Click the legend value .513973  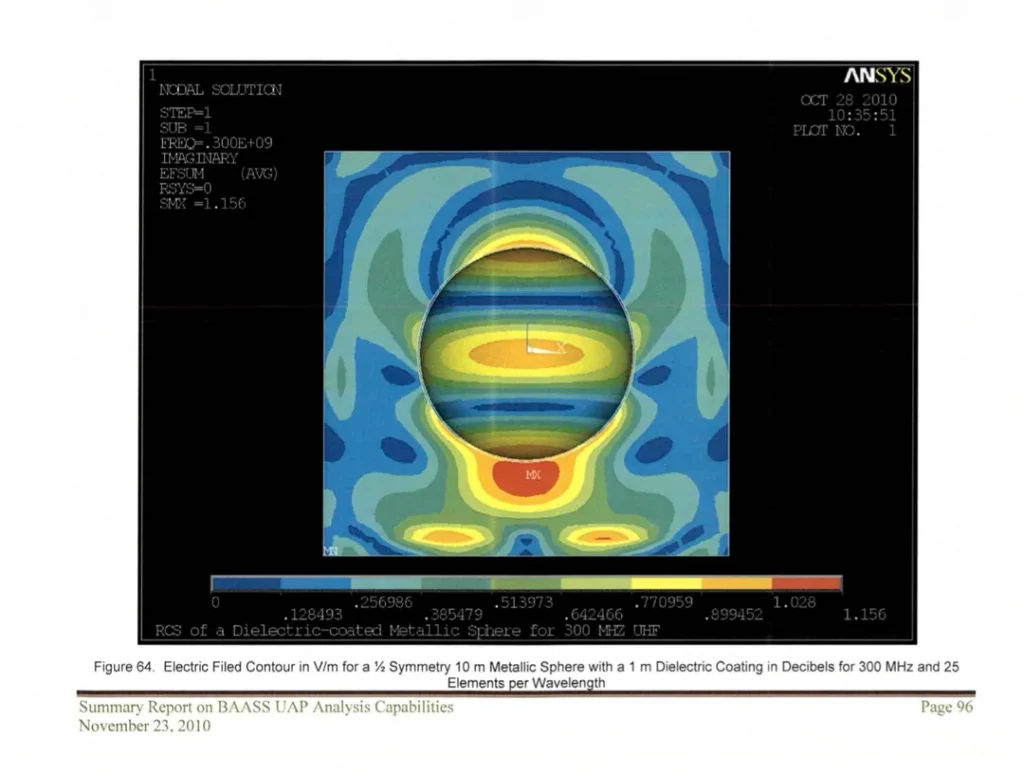[523, 602]
